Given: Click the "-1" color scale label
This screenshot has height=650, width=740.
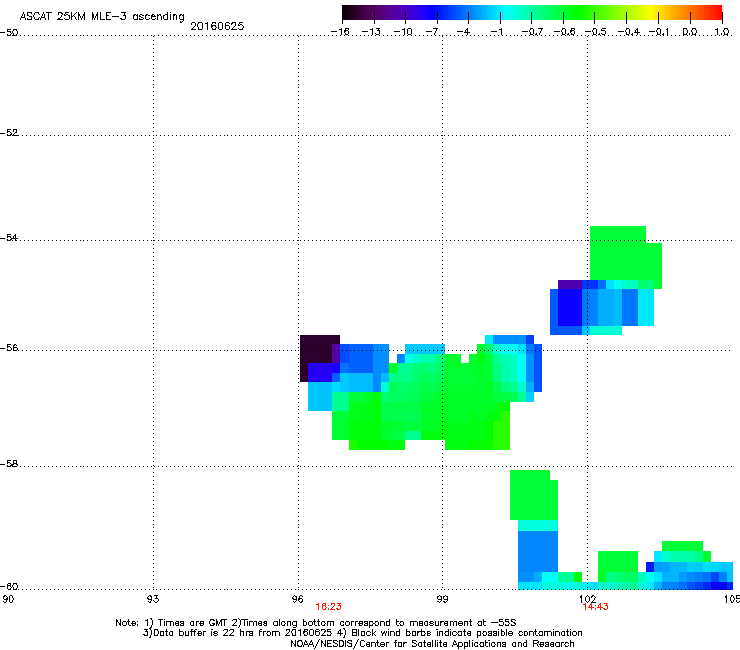Looking at the screenshot, I should (496, 32).
